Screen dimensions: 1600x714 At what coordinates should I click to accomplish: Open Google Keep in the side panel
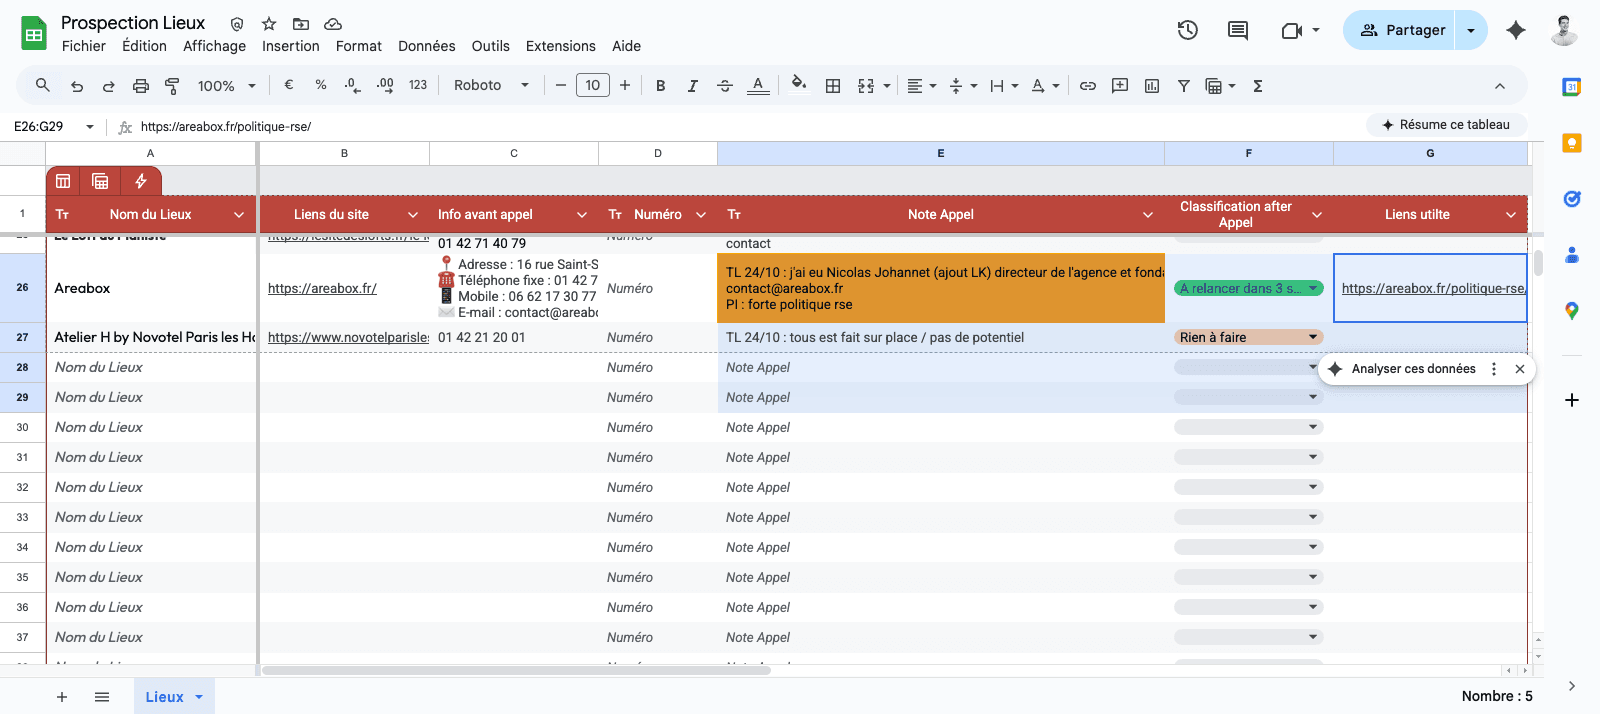point(1572,143)
